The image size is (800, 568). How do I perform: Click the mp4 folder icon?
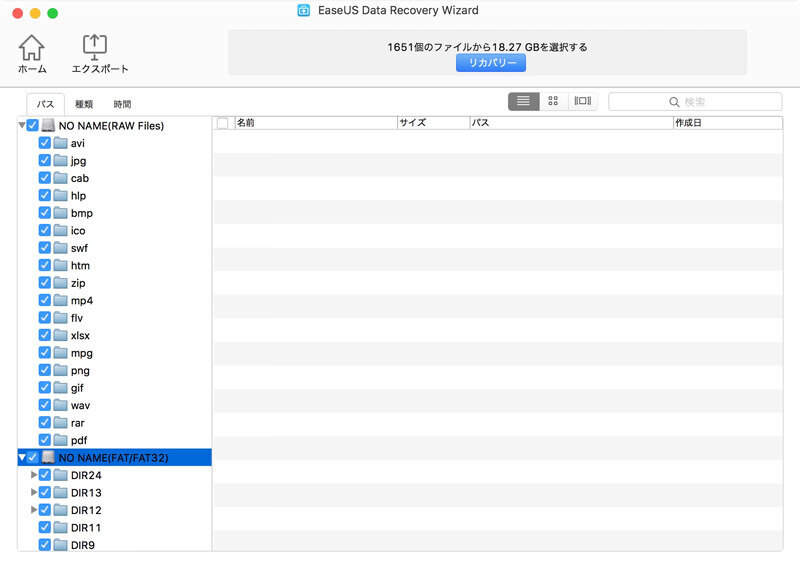pos(61,300)
